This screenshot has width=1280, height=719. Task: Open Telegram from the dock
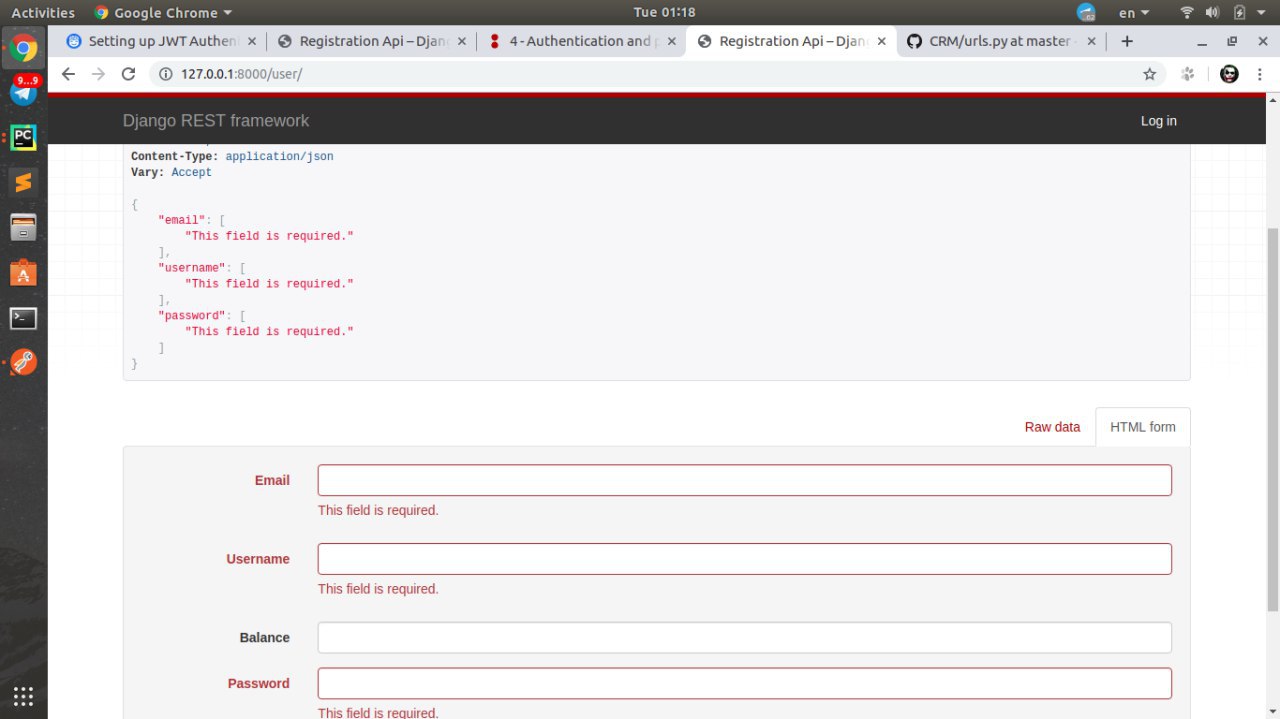[24, 92]
